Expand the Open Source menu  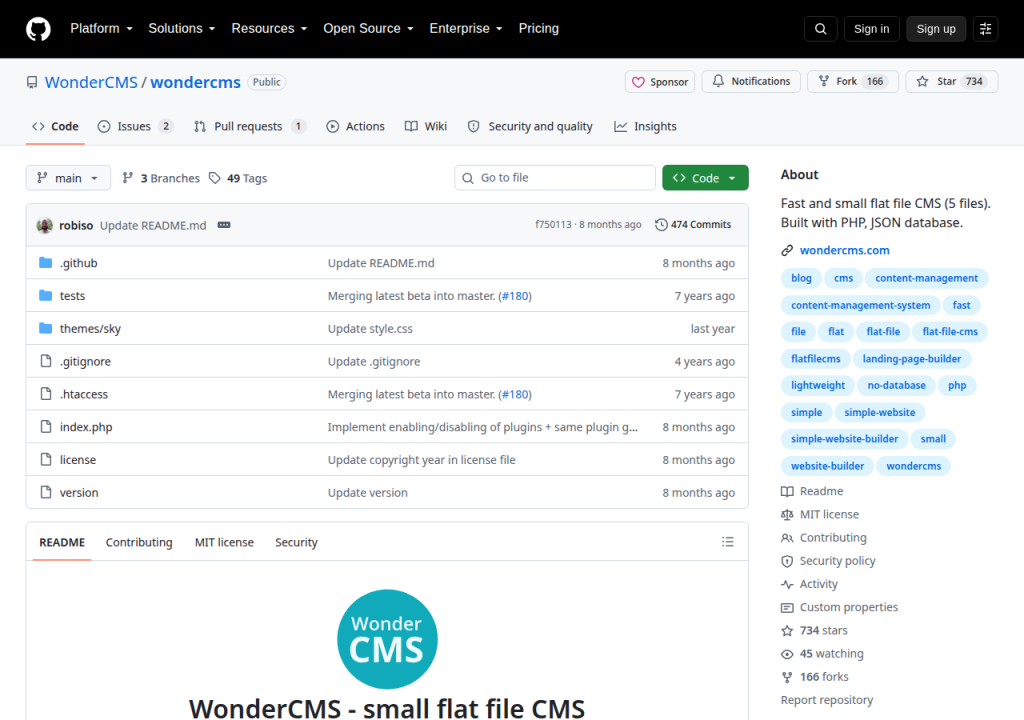pos(368,29)
